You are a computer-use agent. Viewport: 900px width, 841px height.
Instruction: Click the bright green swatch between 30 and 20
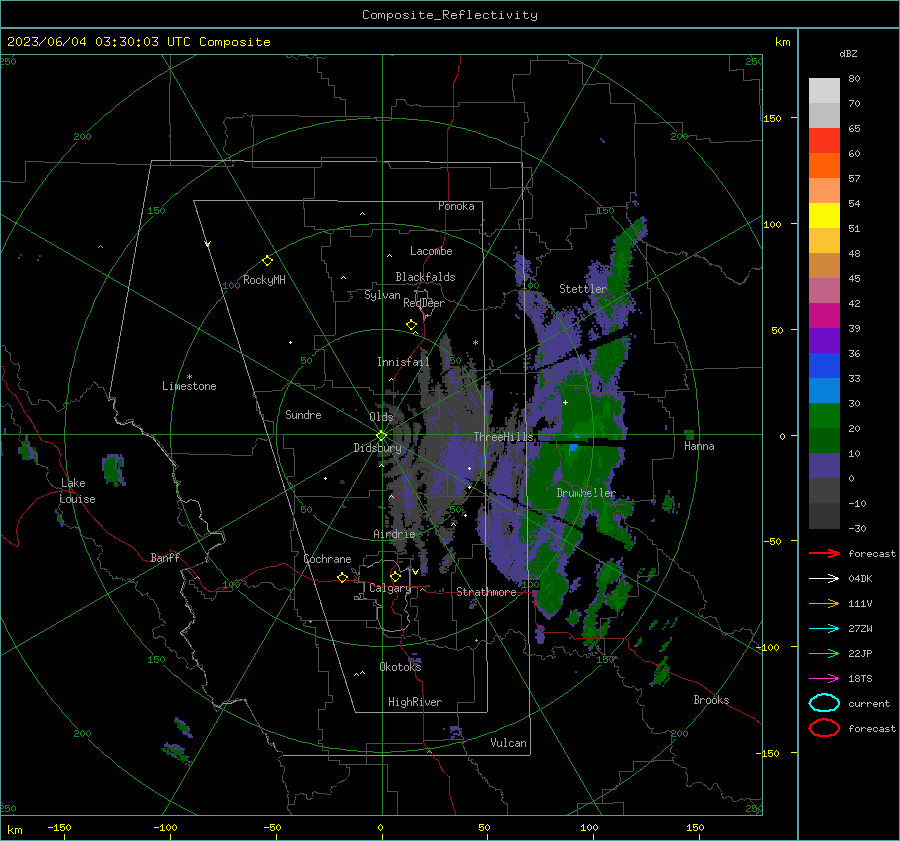(x=824, y=416)
